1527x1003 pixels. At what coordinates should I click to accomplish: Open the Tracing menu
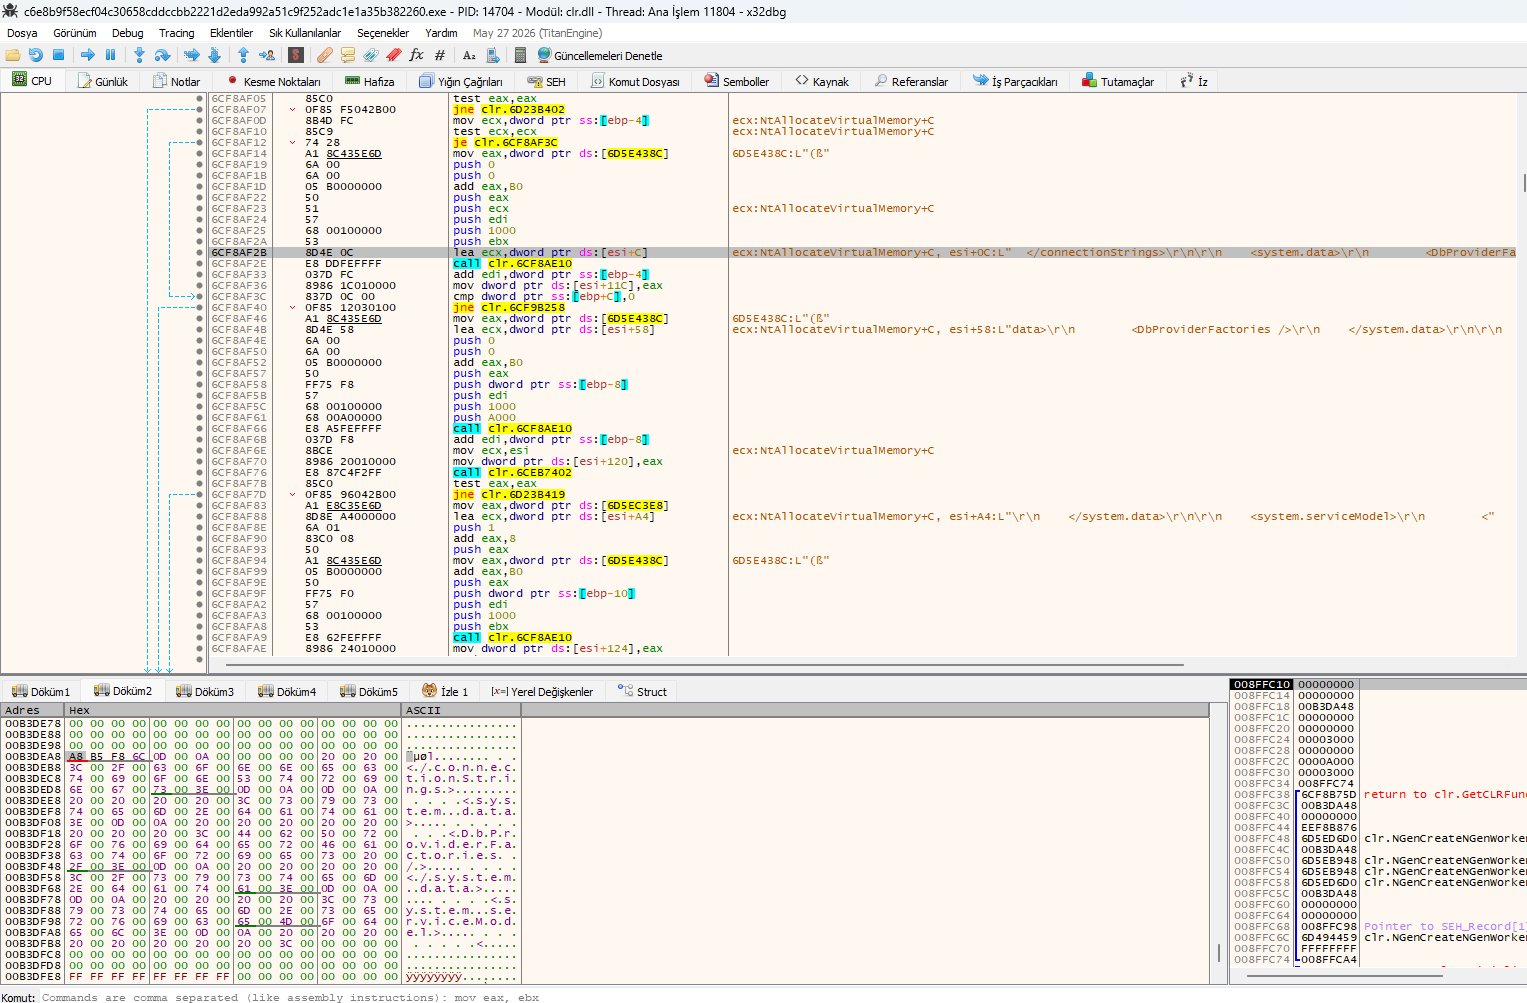(177, 33)
